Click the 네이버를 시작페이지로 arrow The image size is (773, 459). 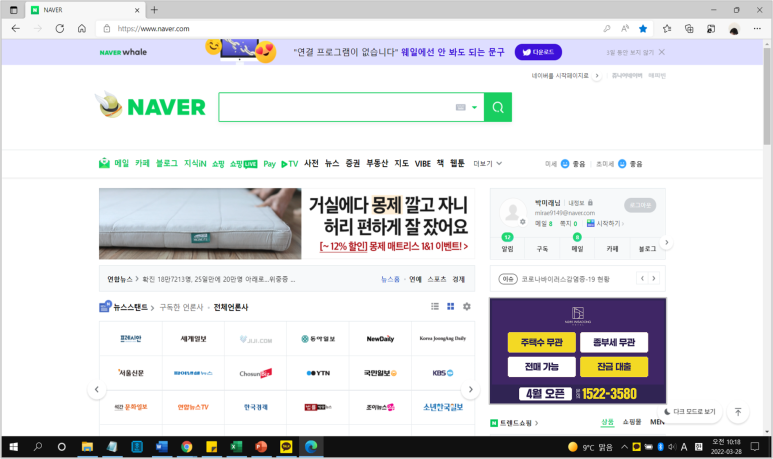pyautogui.click(x=597, y=75)
